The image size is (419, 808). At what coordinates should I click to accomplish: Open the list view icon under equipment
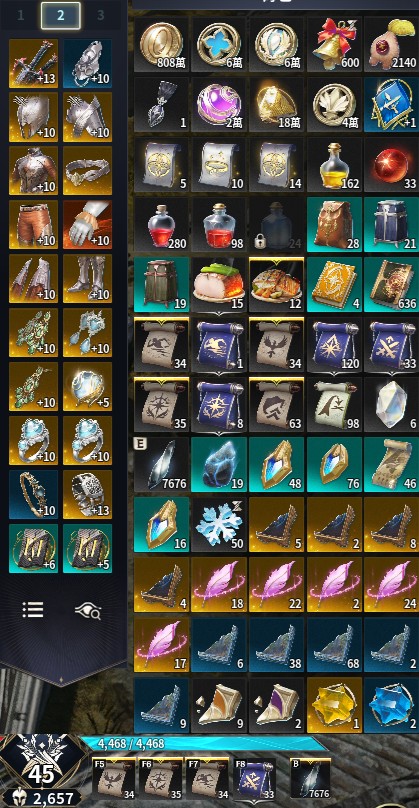coord(33,610)
